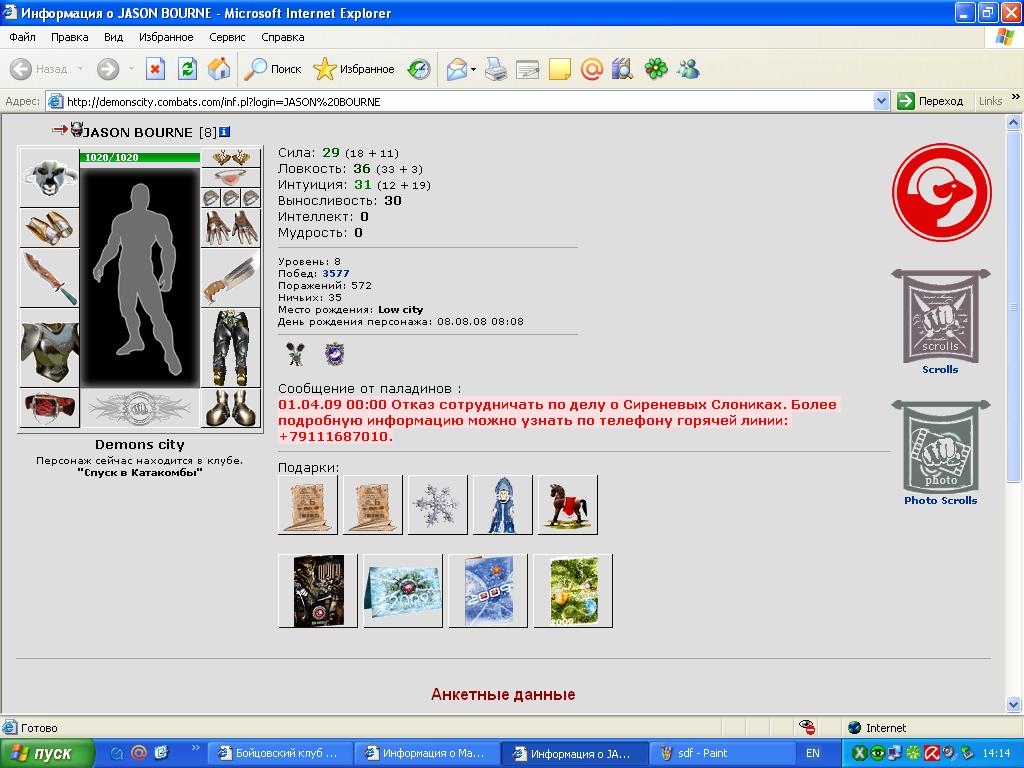Expand the address bar dropdown arrow

(x=881, y=101)
